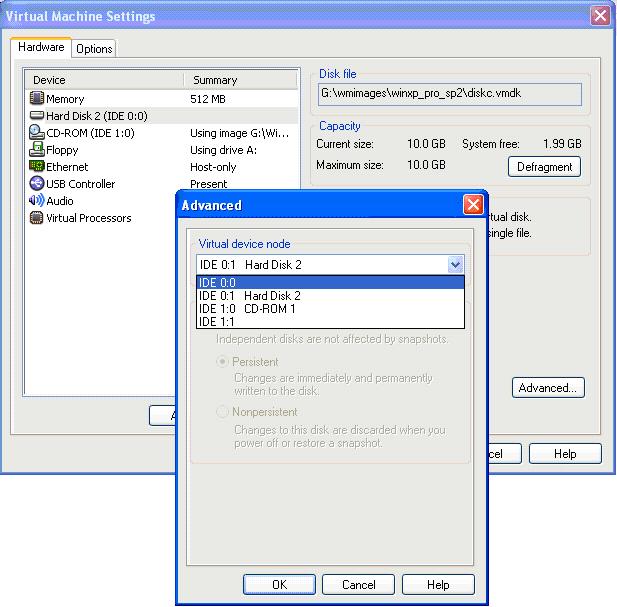This screenshot has height=607, width=617.
Task: Click the USB Controller icon
Action: 37,184
